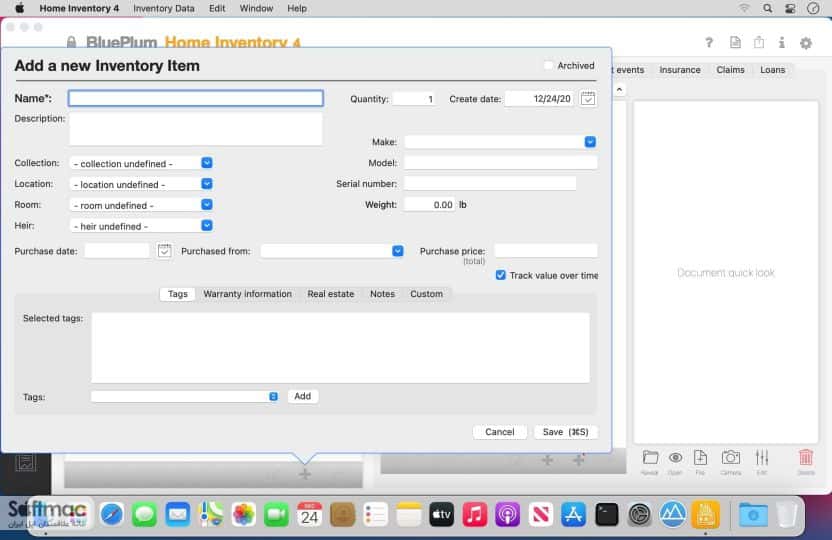Switch to the Notes tab
Screen dimensions: 832x540
(382, 294)
